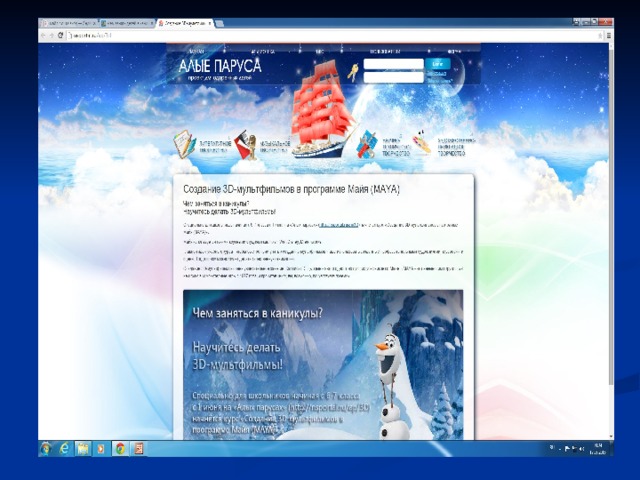Close the second browser tab
640x480 pixels.
click(151, 24)
